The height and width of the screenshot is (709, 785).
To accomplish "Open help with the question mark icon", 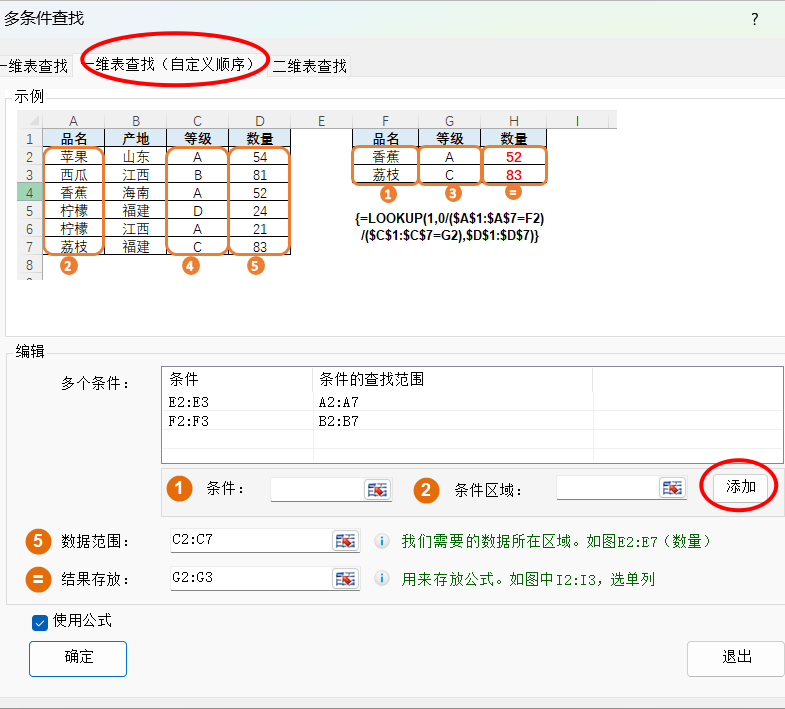I will [x=754, y=19].
